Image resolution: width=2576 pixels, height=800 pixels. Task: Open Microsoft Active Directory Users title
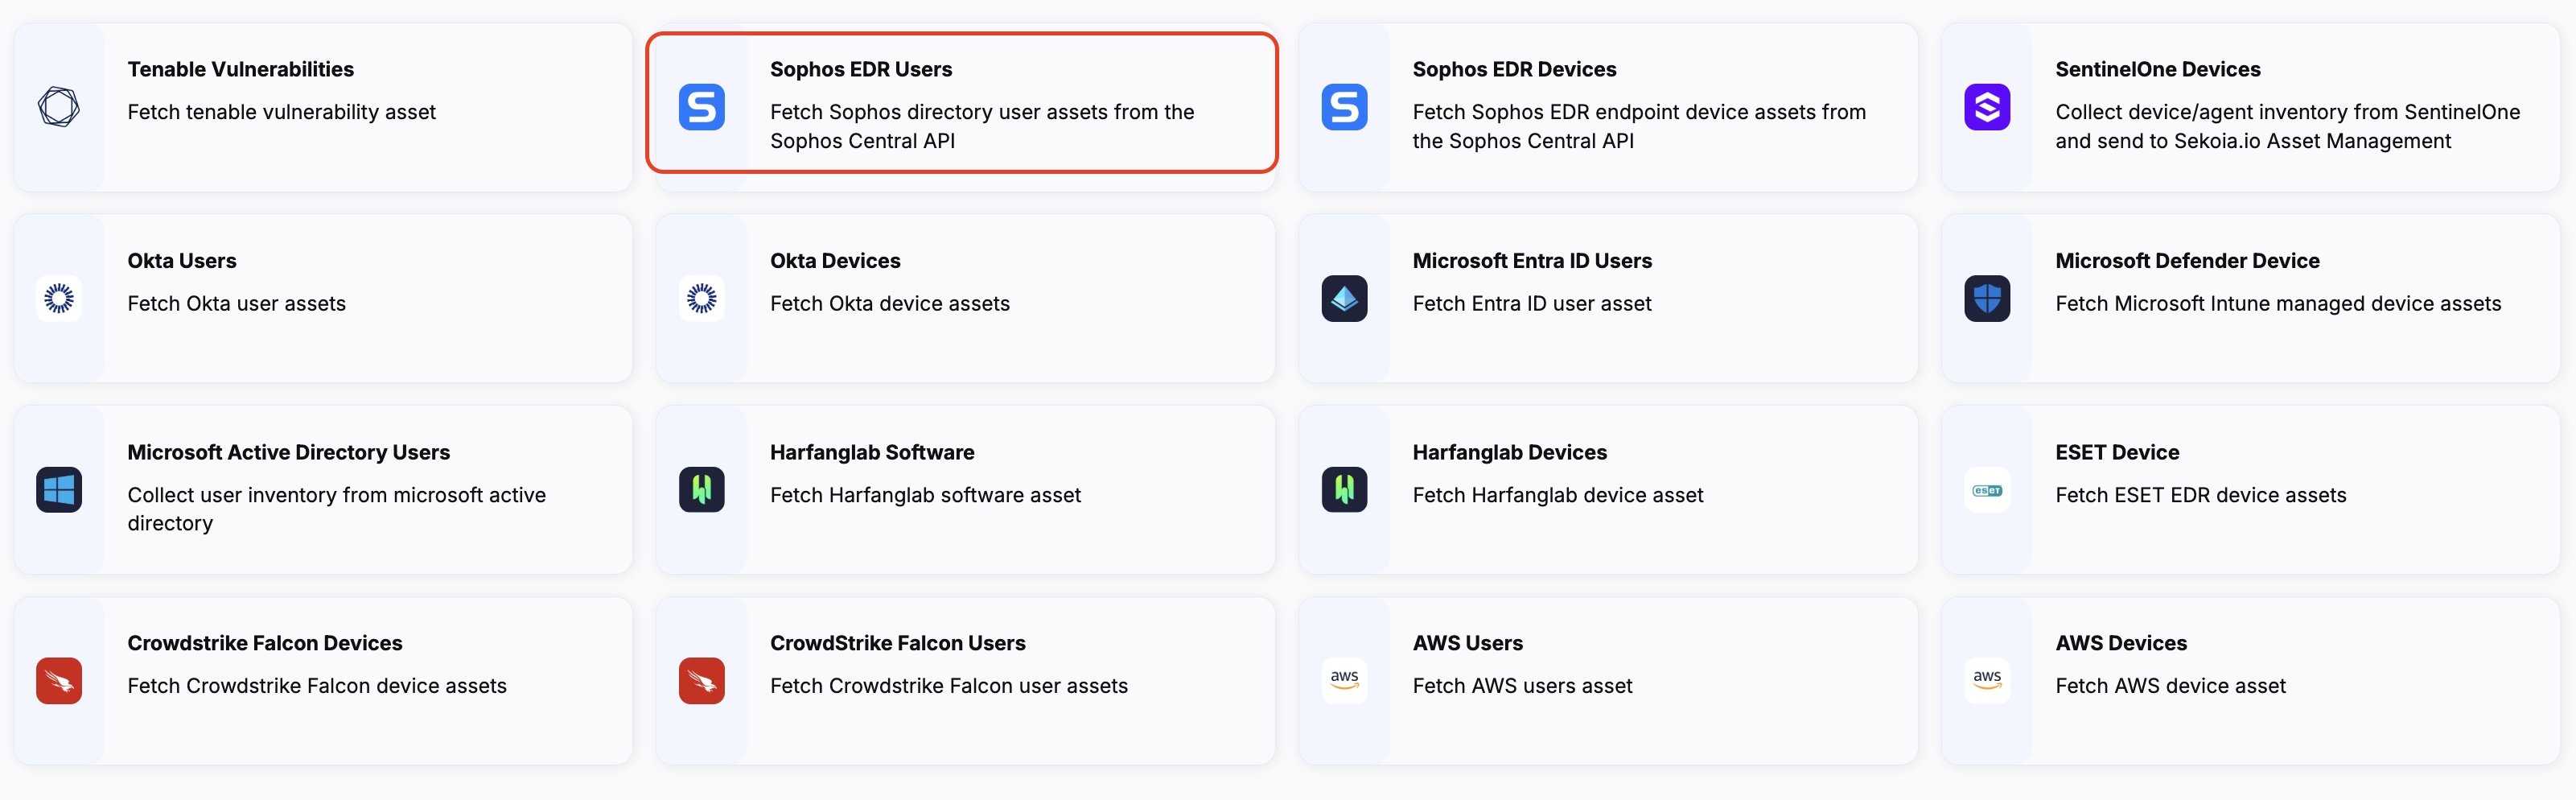[x=288, y=452]
